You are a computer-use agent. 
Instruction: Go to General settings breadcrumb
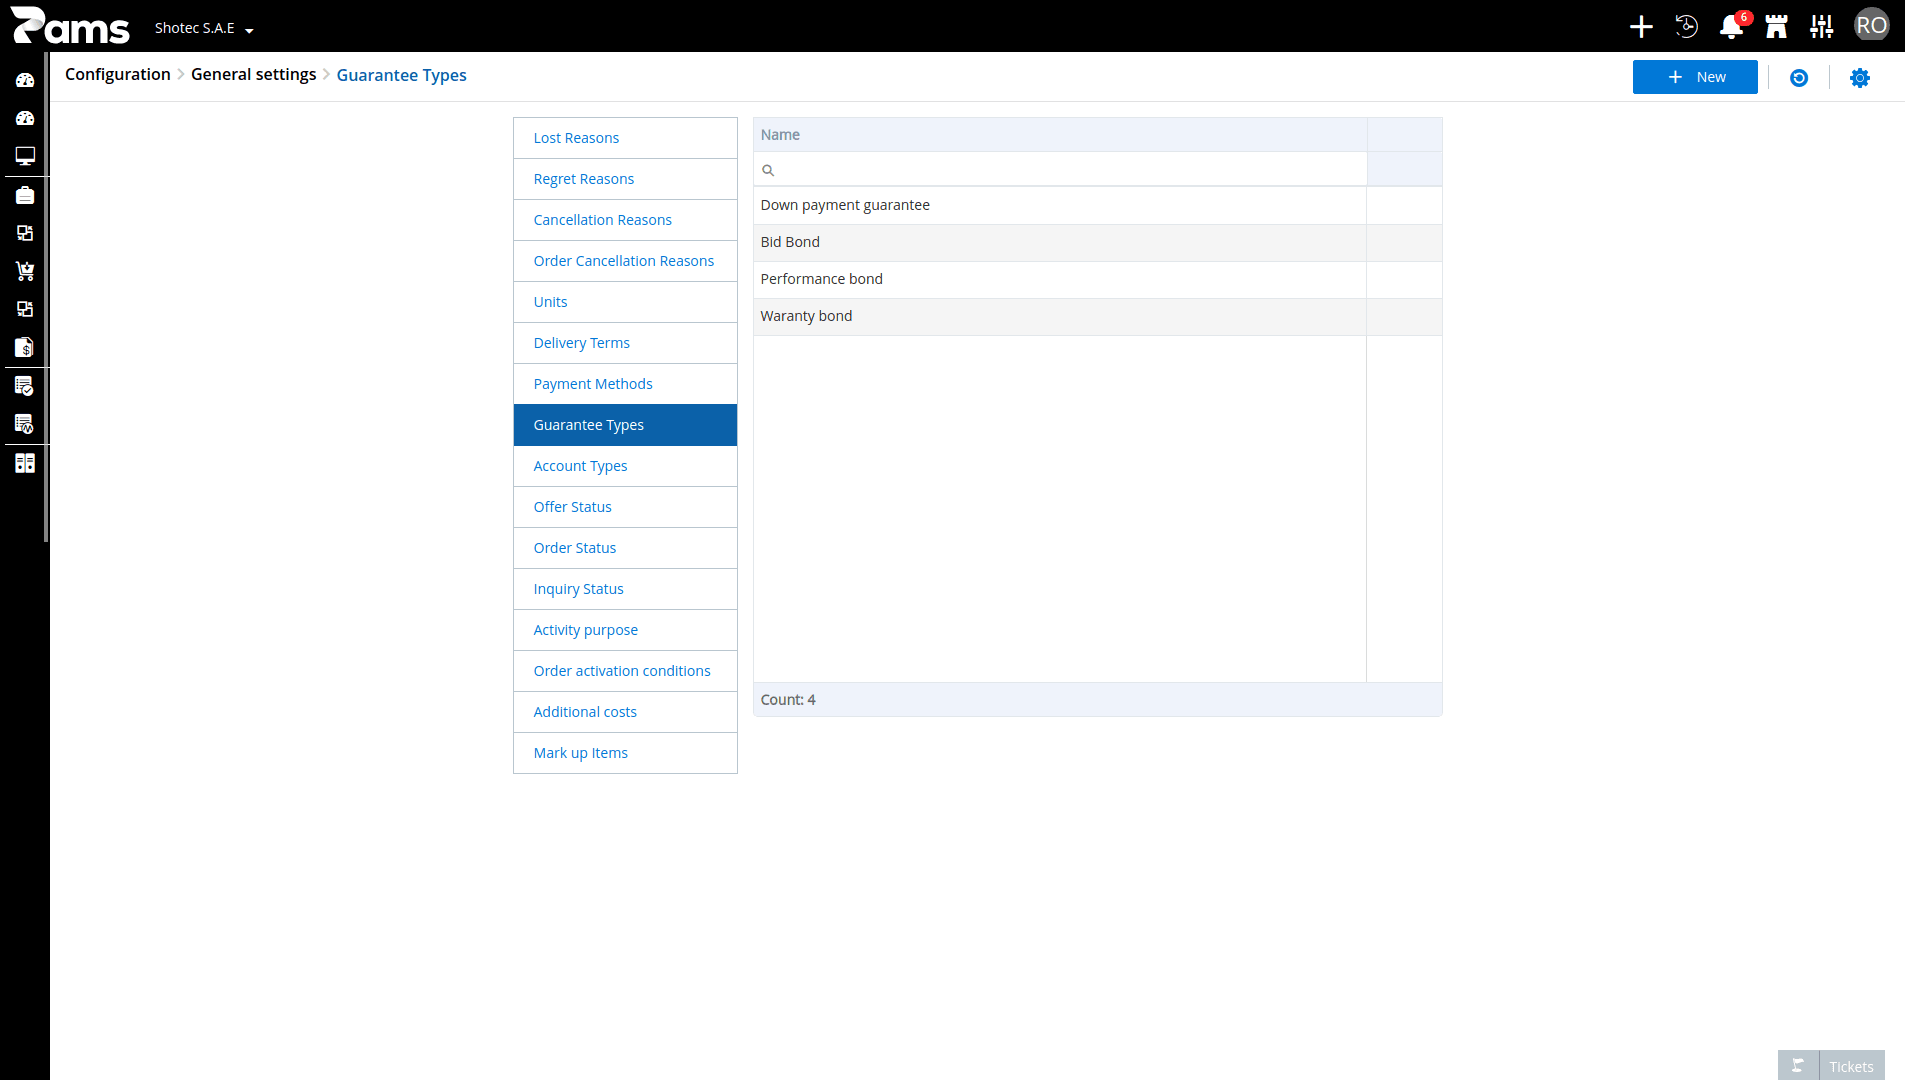click(x=253, y=74)
